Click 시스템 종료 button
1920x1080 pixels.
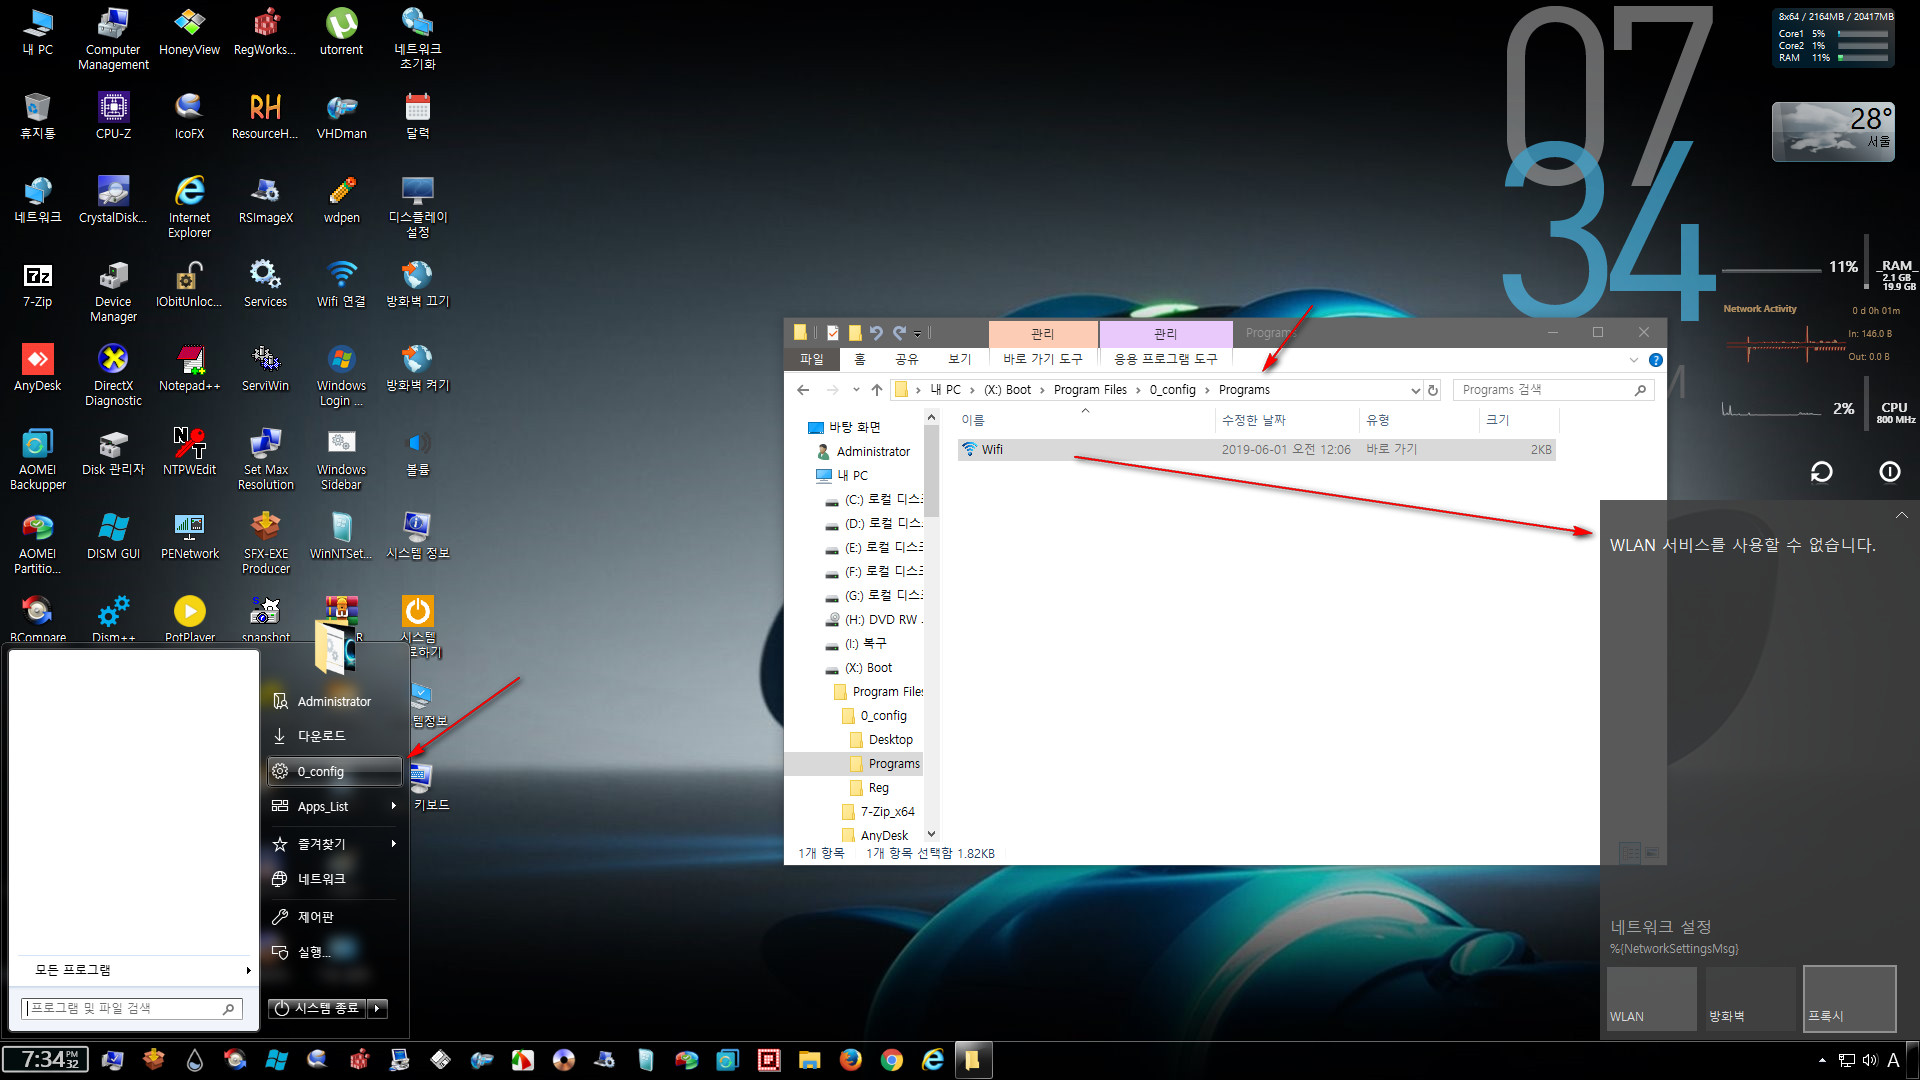point(317,1008)
